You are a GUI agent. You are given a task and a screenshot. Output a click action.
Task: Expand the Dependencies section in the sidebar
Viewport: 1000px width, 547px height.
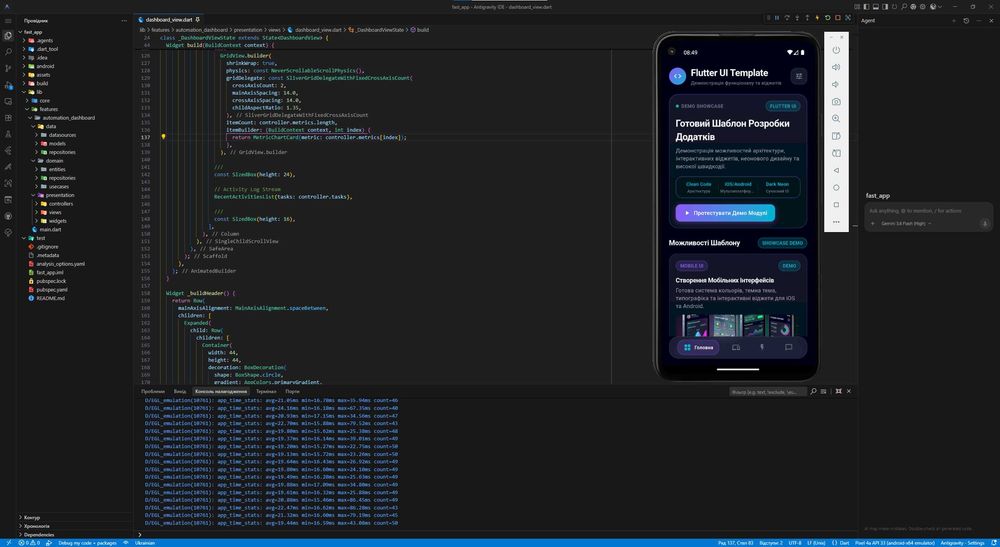coord(39,534)
